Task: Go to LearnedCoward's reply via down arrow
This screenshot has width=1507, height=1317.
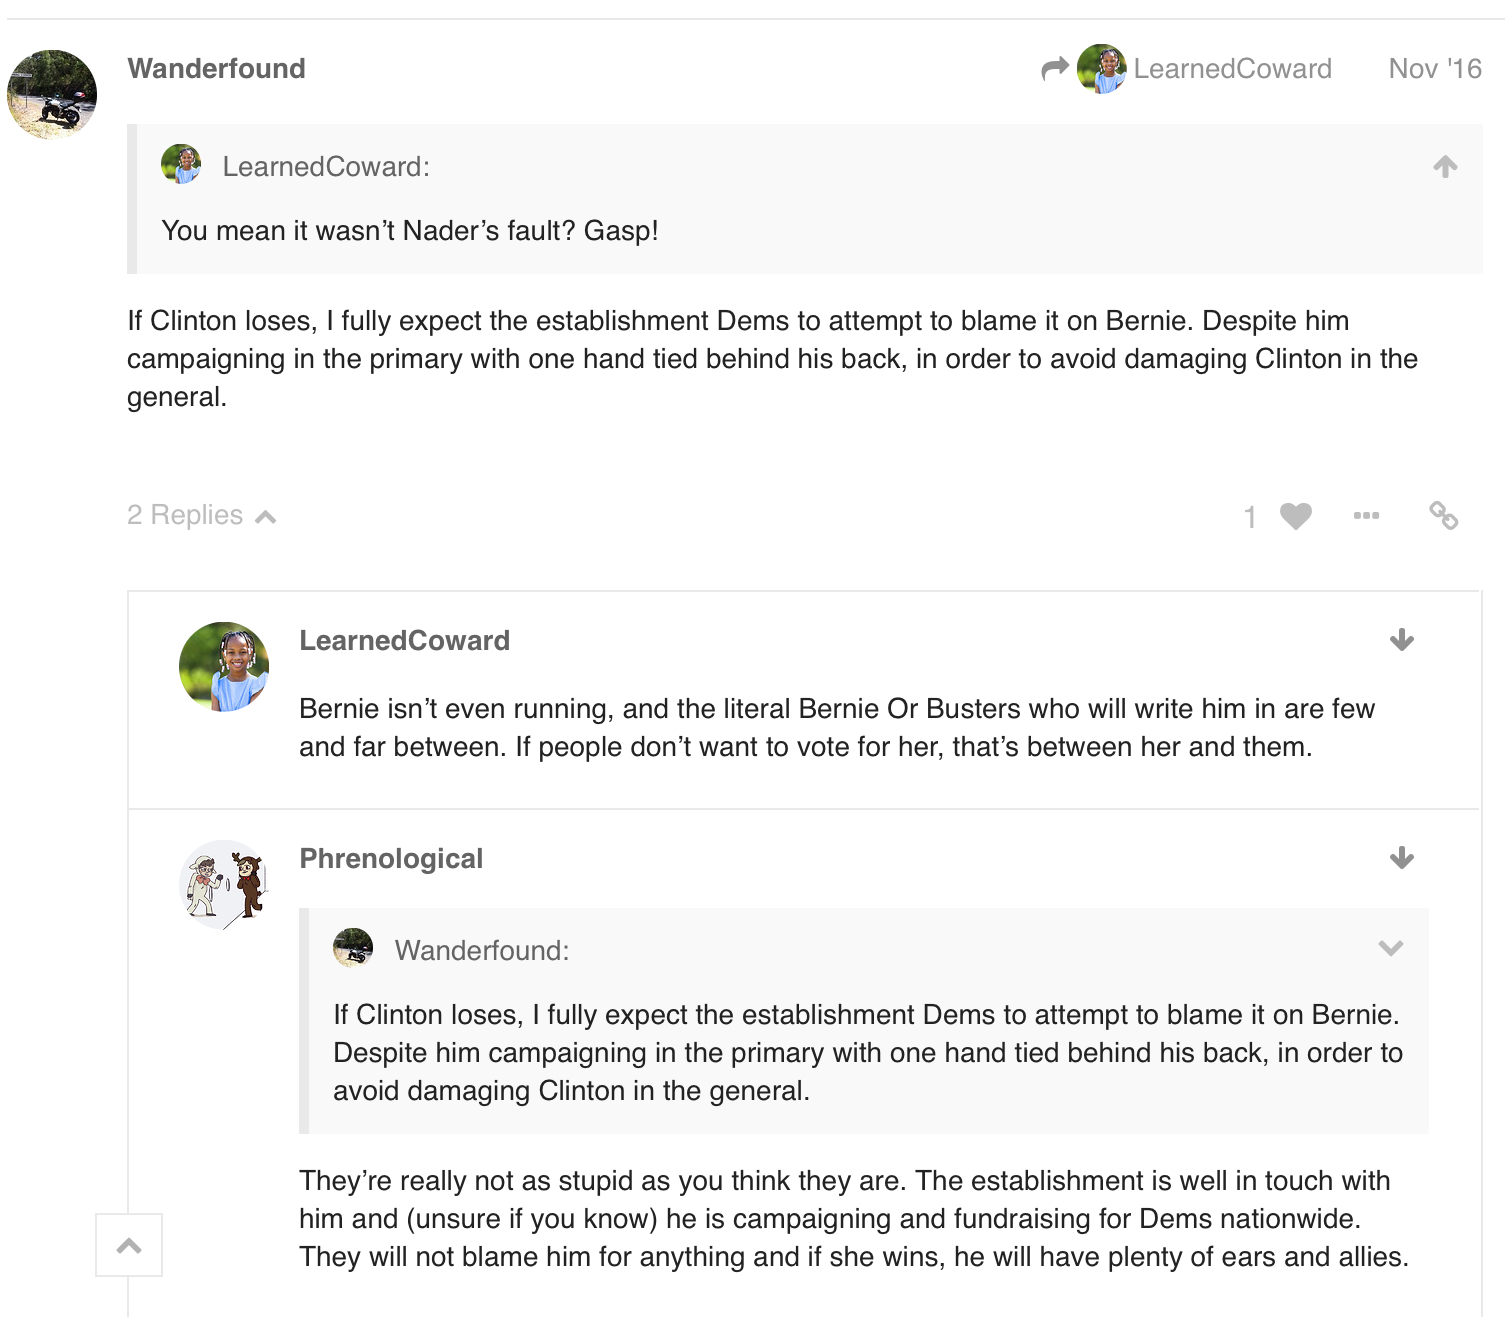Action: pyautogui.click(x=1402, y=640)
